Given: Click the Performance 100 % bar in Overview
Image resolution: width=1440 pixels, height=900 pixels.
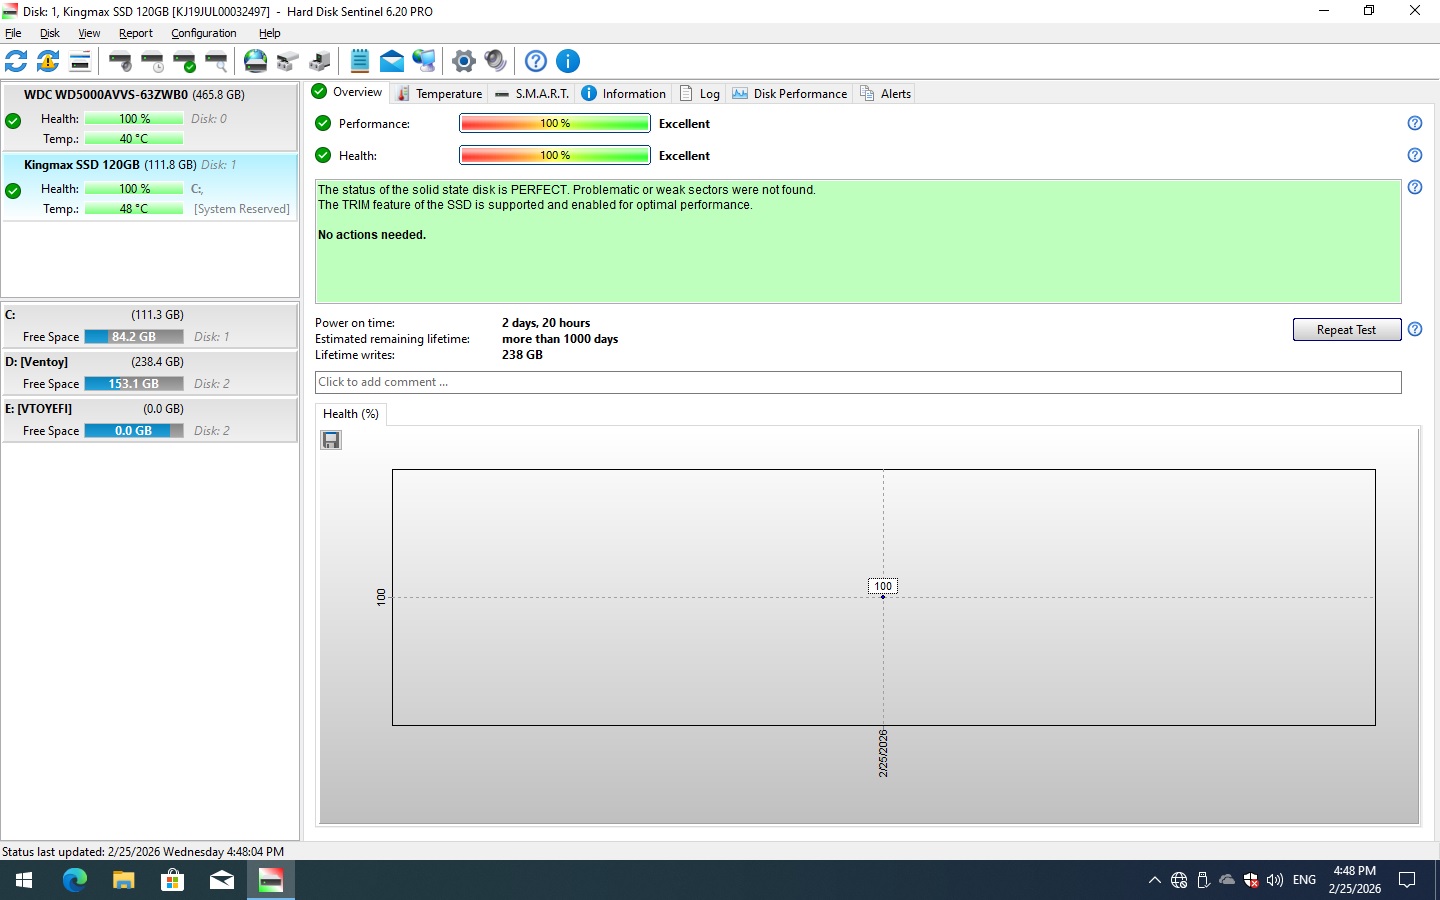Looking at the screenshot, I should (x=555, y=123).
